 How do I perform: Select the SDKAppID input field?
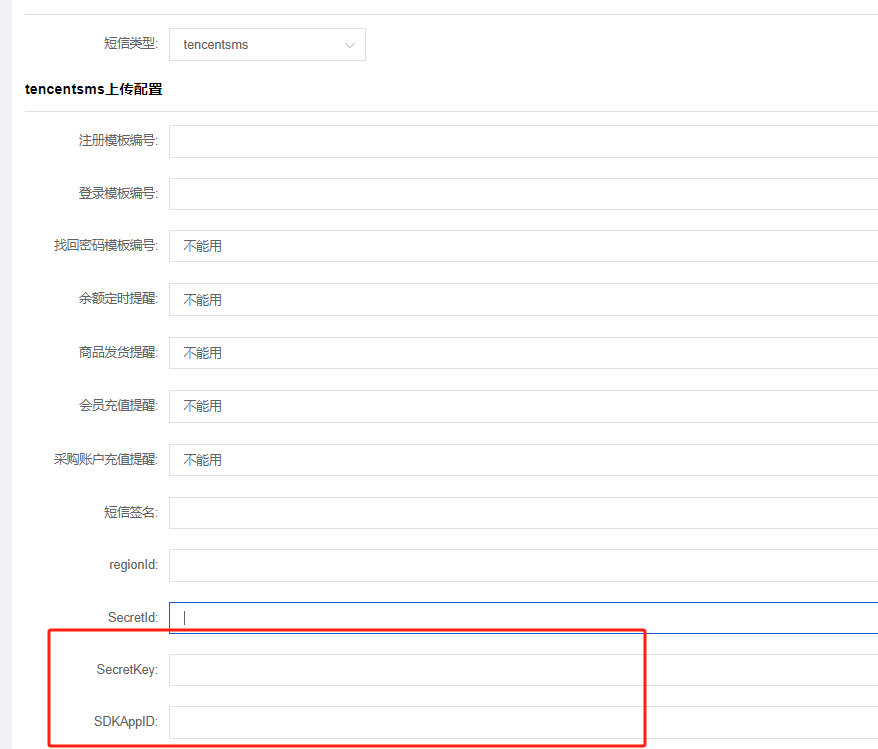coord(522,723)
